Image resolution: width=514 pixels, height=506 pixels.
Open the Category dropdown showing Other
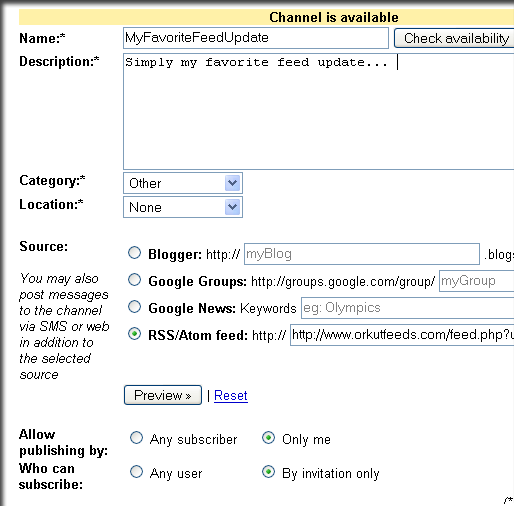(x=183, y=183)
